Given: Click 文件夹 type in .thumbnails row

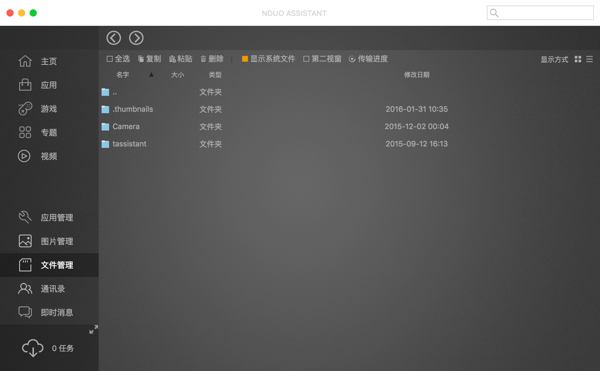Looking at the screenshot, I should (210, 109).
